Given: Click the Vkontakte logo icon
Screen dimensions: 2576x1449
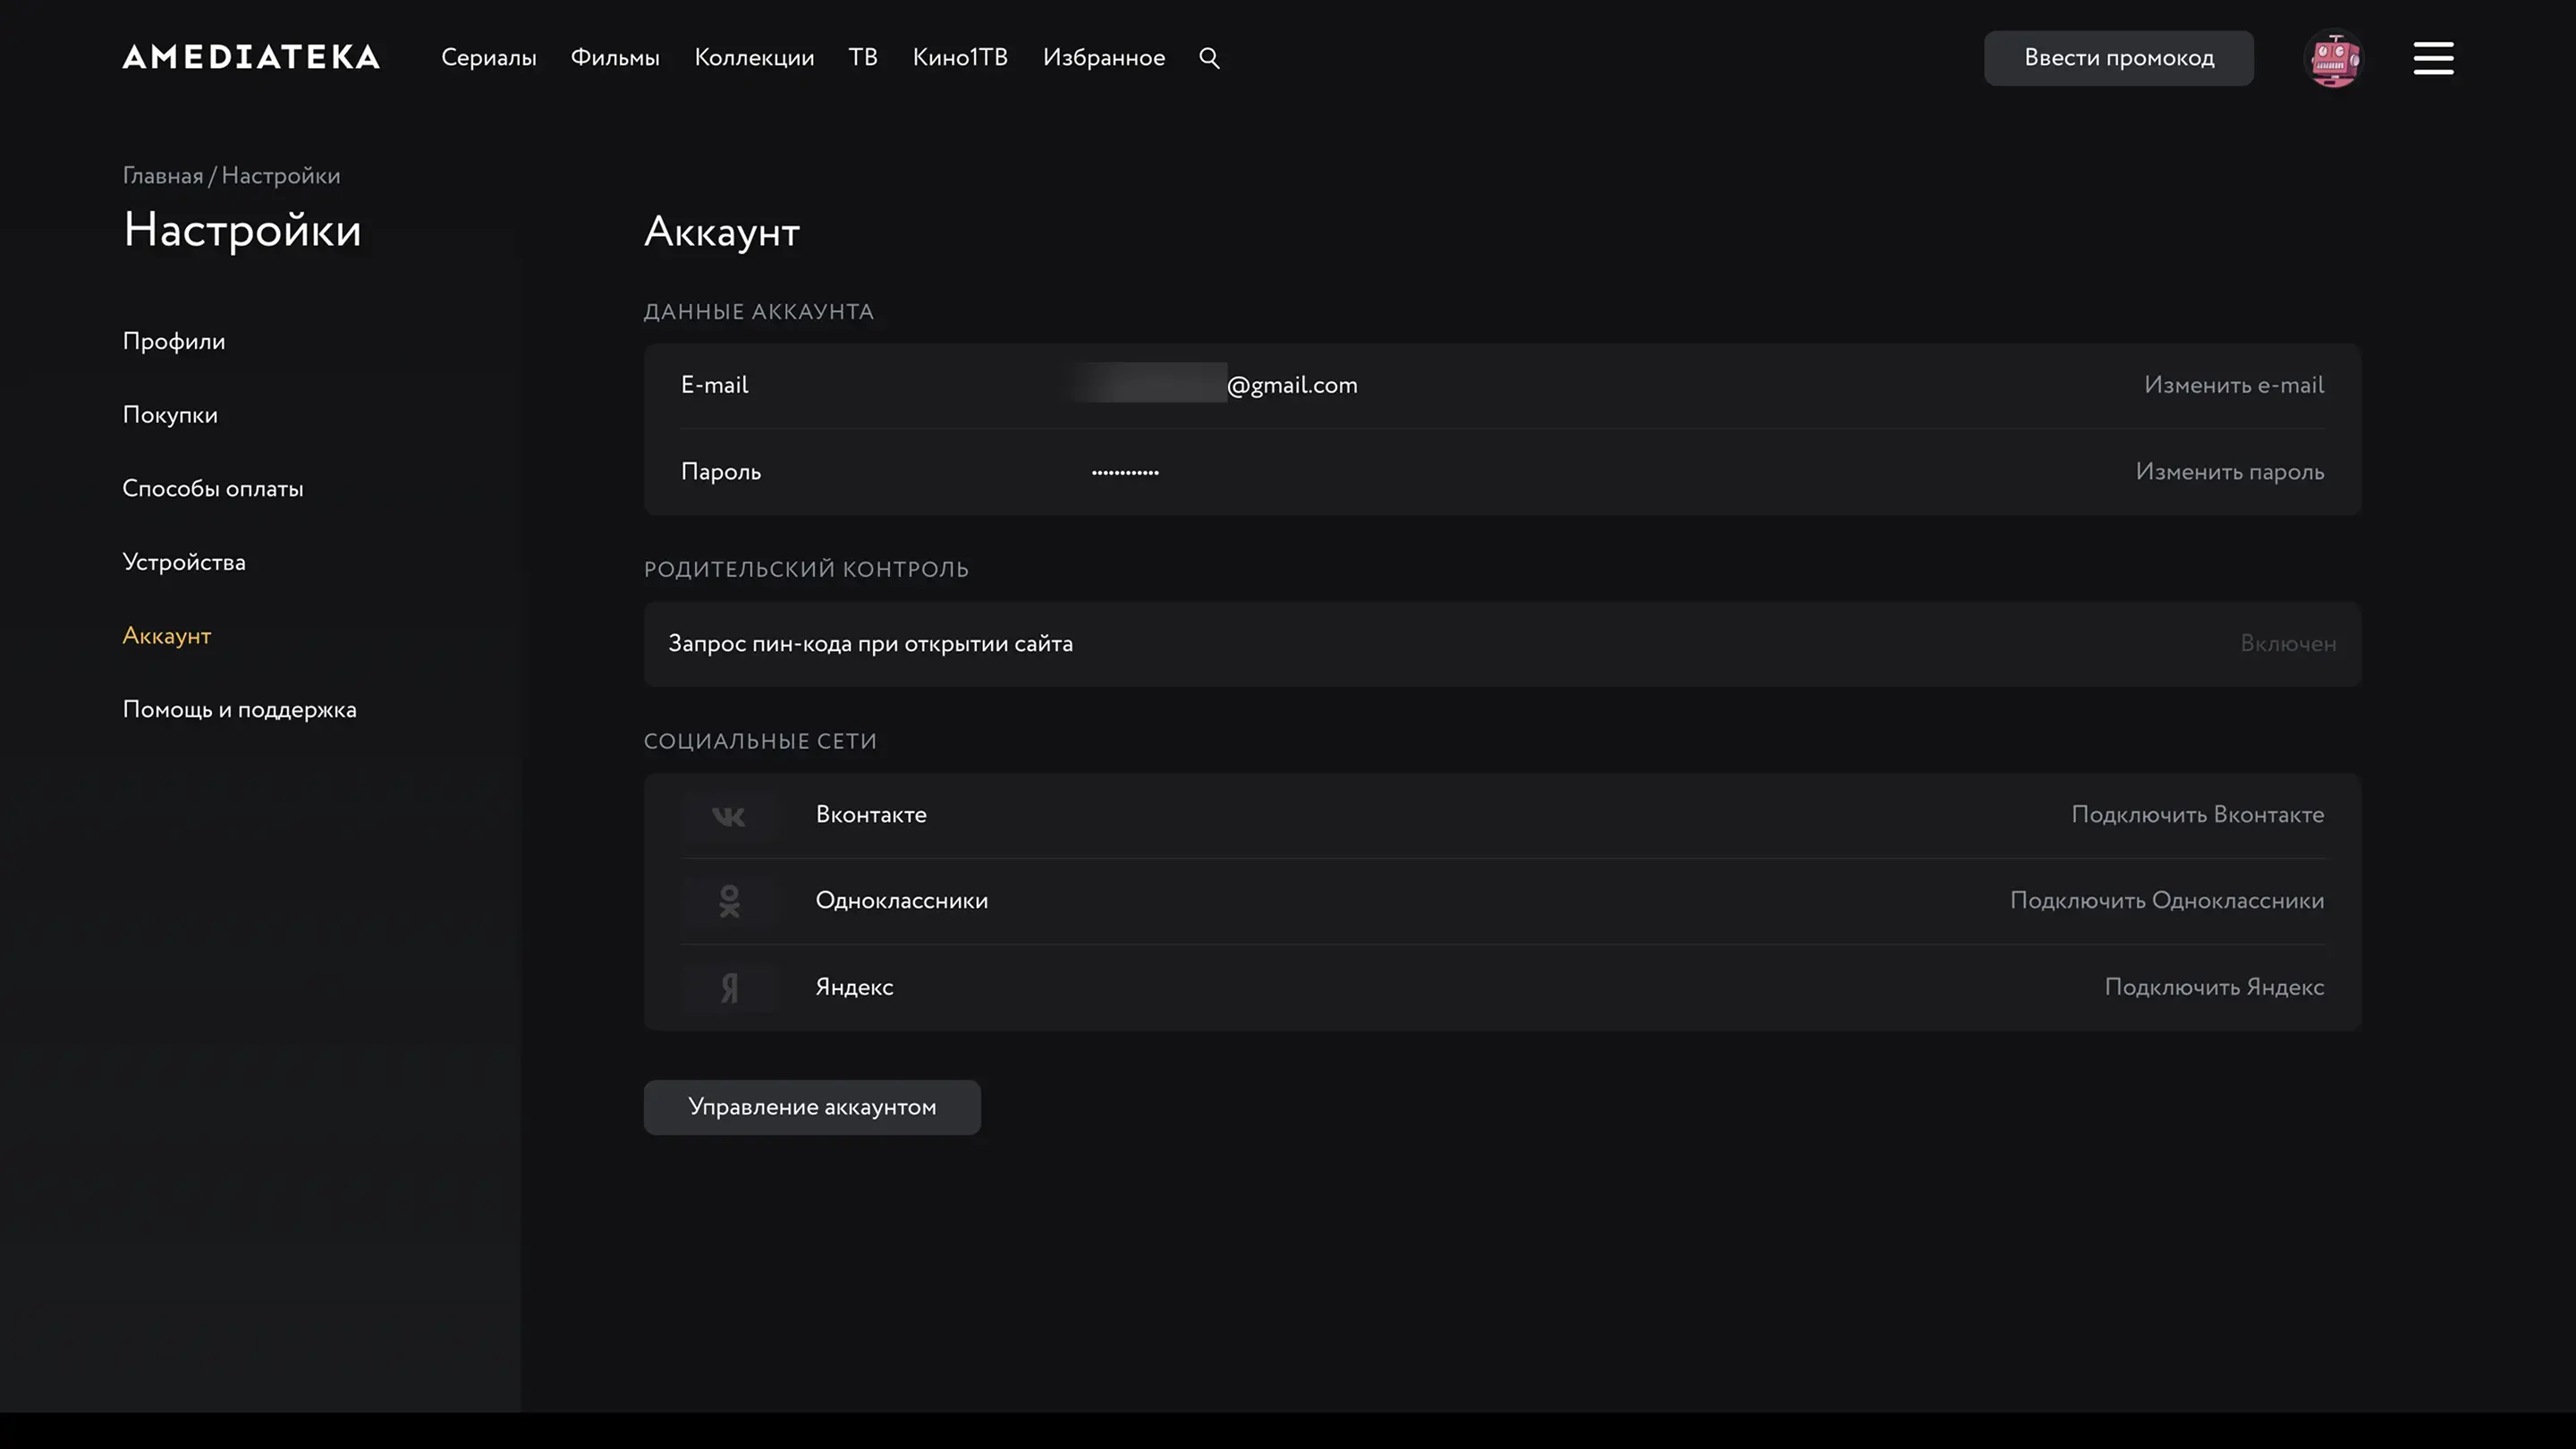Looking at the screenshot, I should tap(728, 816).
